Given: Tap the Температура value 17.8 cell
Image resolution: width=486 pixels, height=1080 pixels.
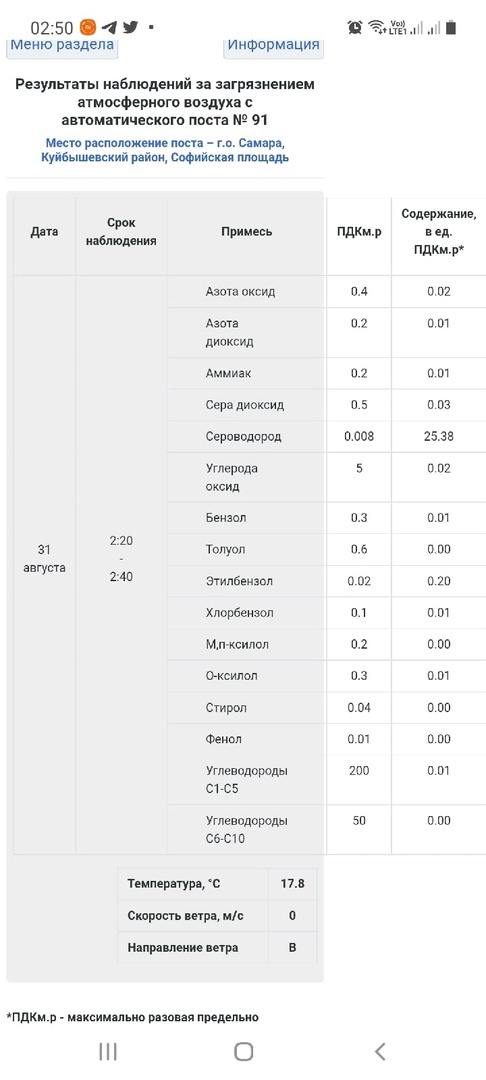Looking at the screenshot, I should [x=293, y=884].
